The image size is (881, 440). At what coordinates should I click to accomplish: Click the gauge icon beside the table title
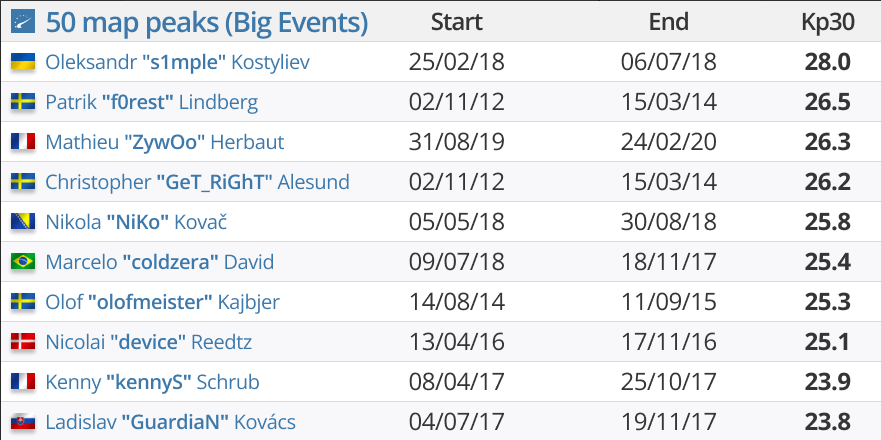click(x=23, y=21)
